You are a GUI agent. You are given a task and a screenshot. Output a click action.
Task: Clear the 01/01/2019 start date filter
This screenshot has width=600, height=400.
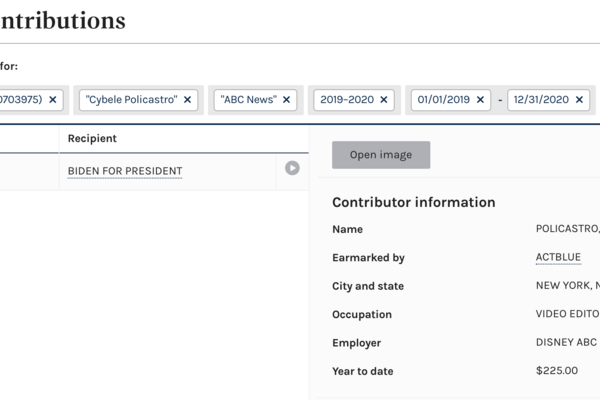pyautogui.click(x=482, y=100)
